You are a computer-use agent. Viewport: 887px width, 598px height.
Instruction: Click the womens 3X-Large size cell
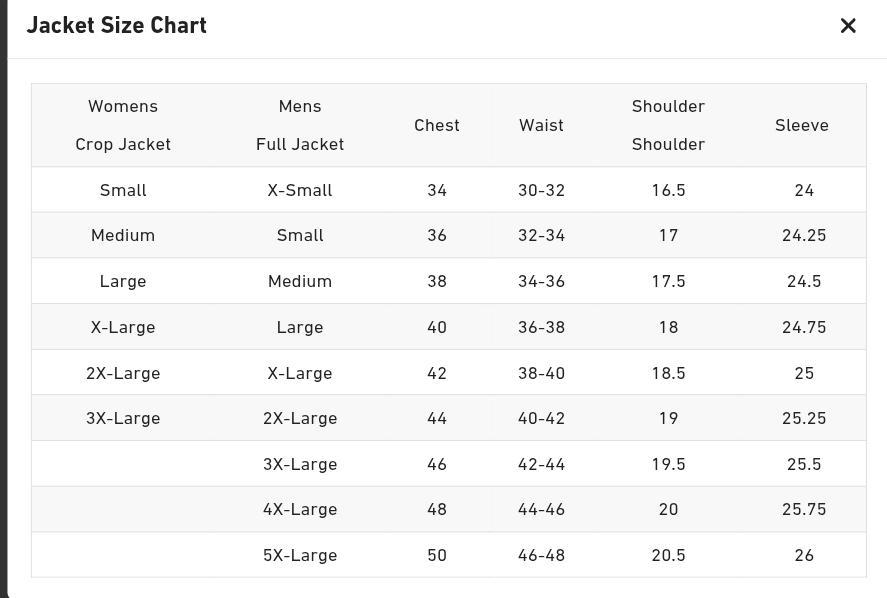coord(123,418)
